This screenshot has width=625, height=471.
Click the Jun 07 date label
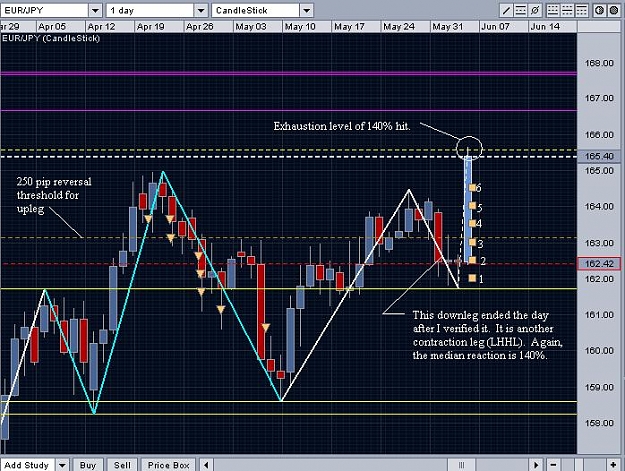point(495,27)
